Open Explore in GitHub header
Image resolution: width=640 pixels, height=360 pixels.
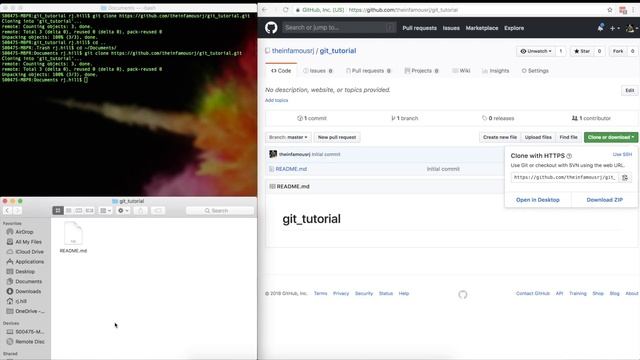pos(514,28)
